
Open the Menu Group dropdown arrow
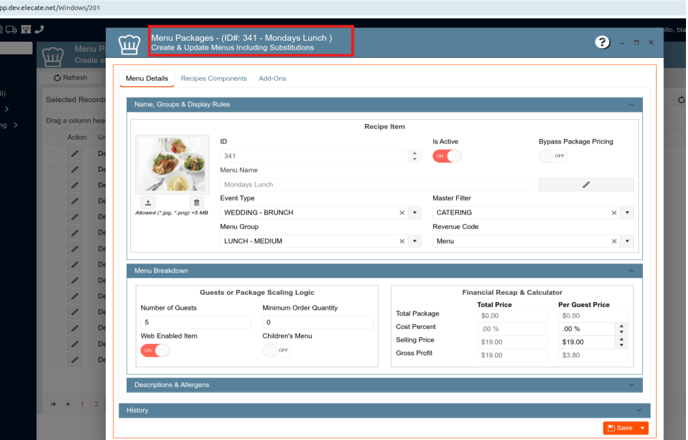point(415,241)
